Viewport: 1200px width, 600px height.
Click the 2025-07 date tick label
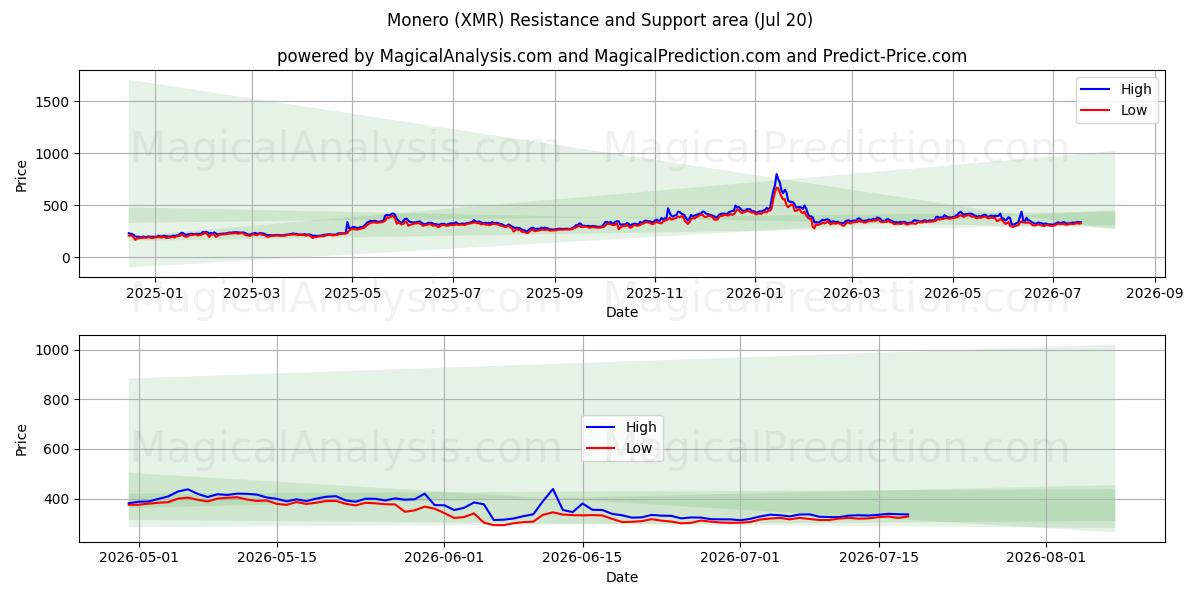452,294
